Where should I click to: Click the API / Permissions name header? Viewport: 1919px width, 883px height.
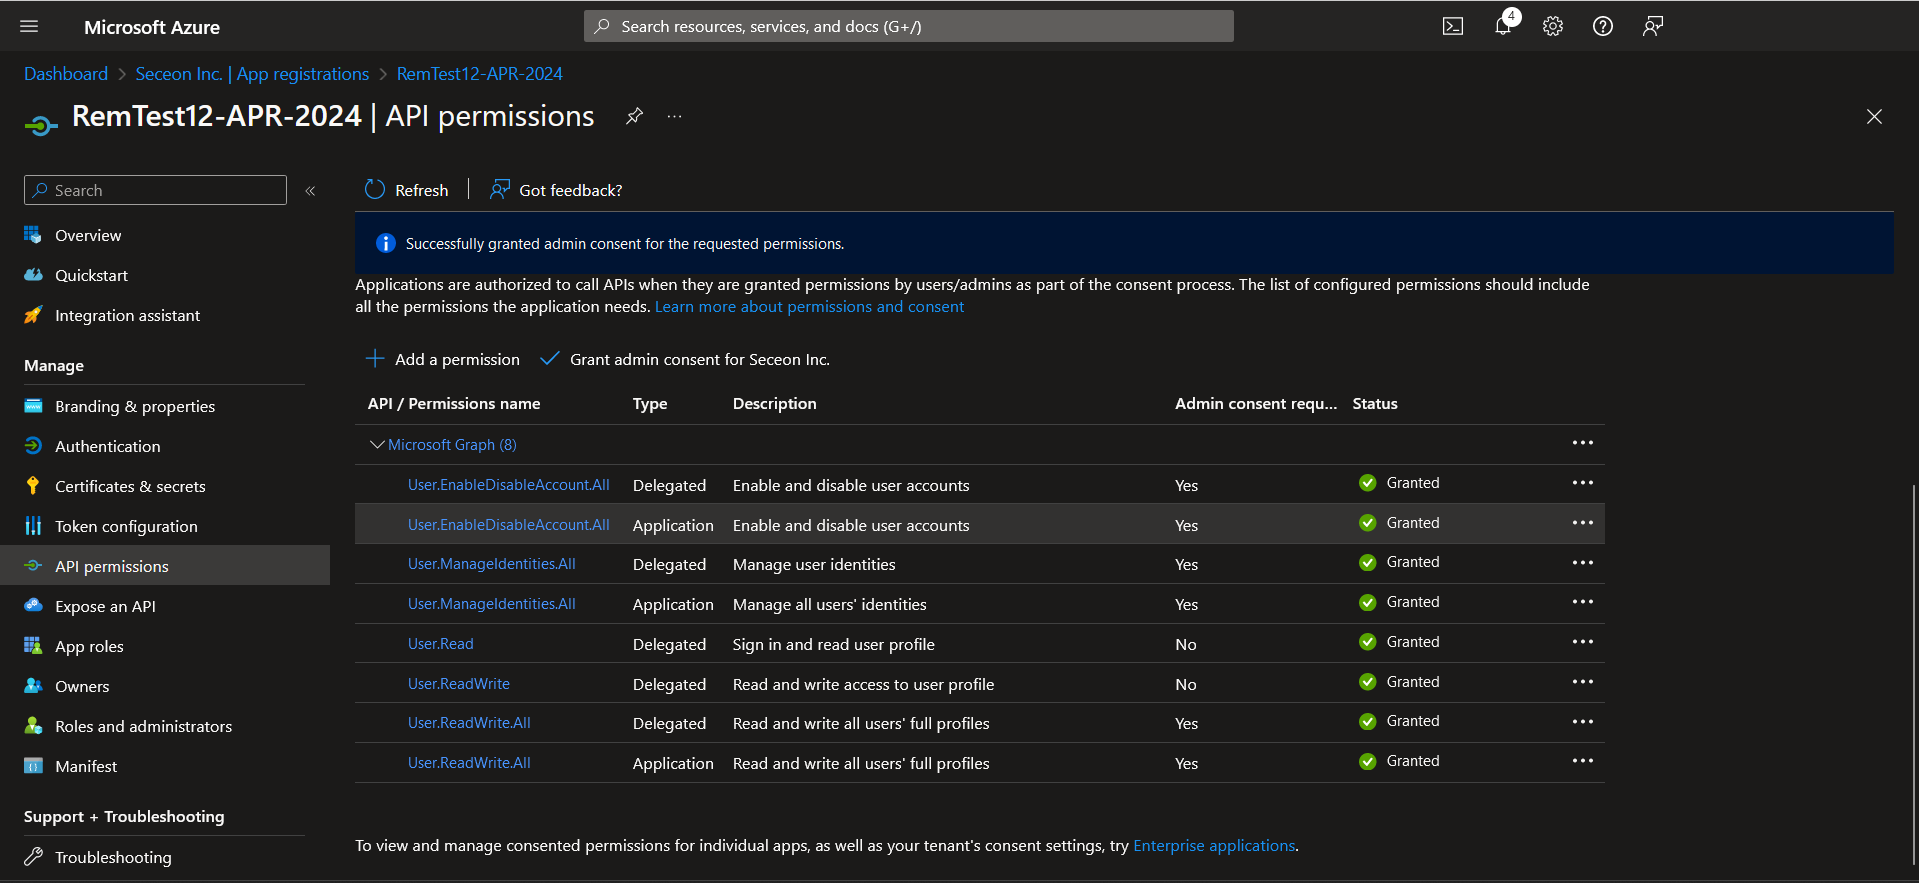[x=454, y=404]
